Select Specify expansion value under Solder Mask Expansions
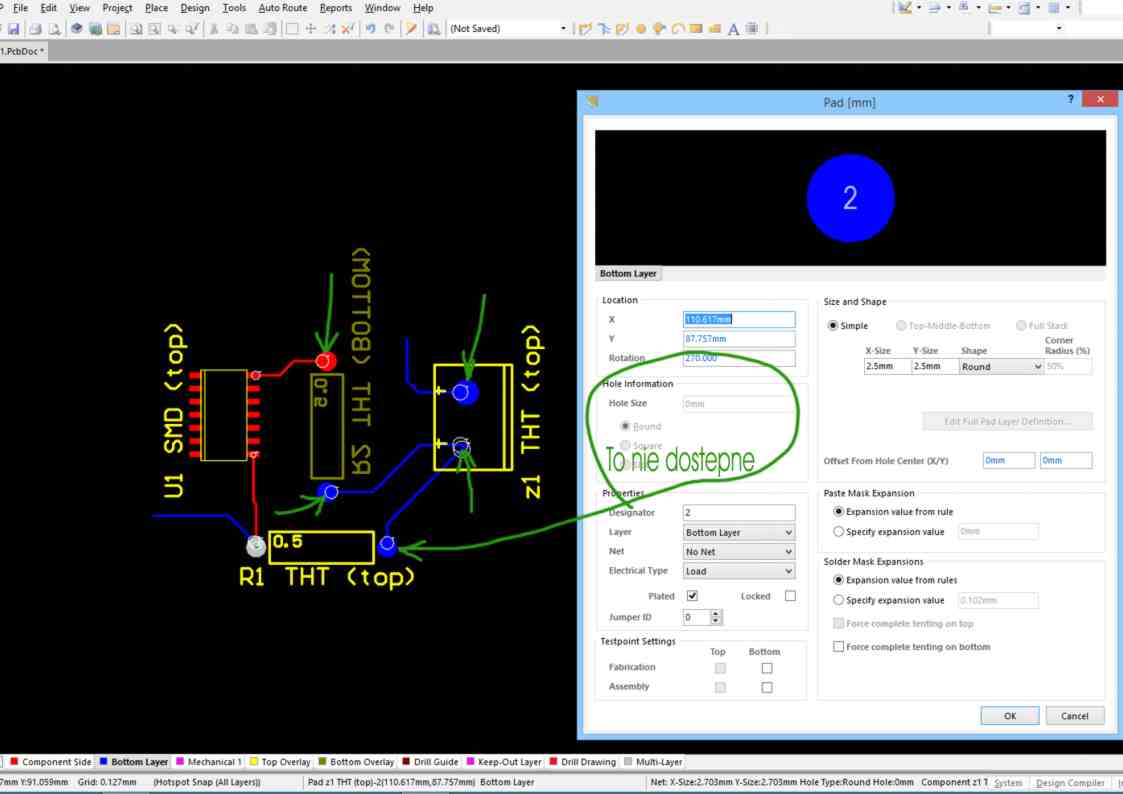 pyautogui.click(x=839, y=600)
